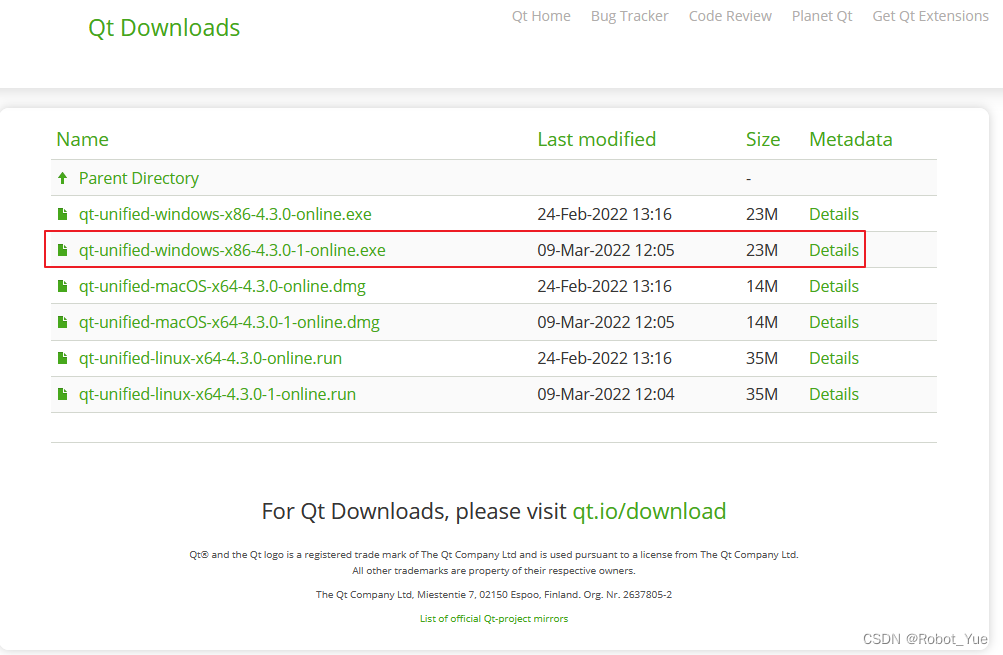This screenshot has width=1003, height=655.
Task: Download qt-unified-macOS-x64-4.3.0-online.dmg
Action: pyautogui.click(x=223, y=286)
